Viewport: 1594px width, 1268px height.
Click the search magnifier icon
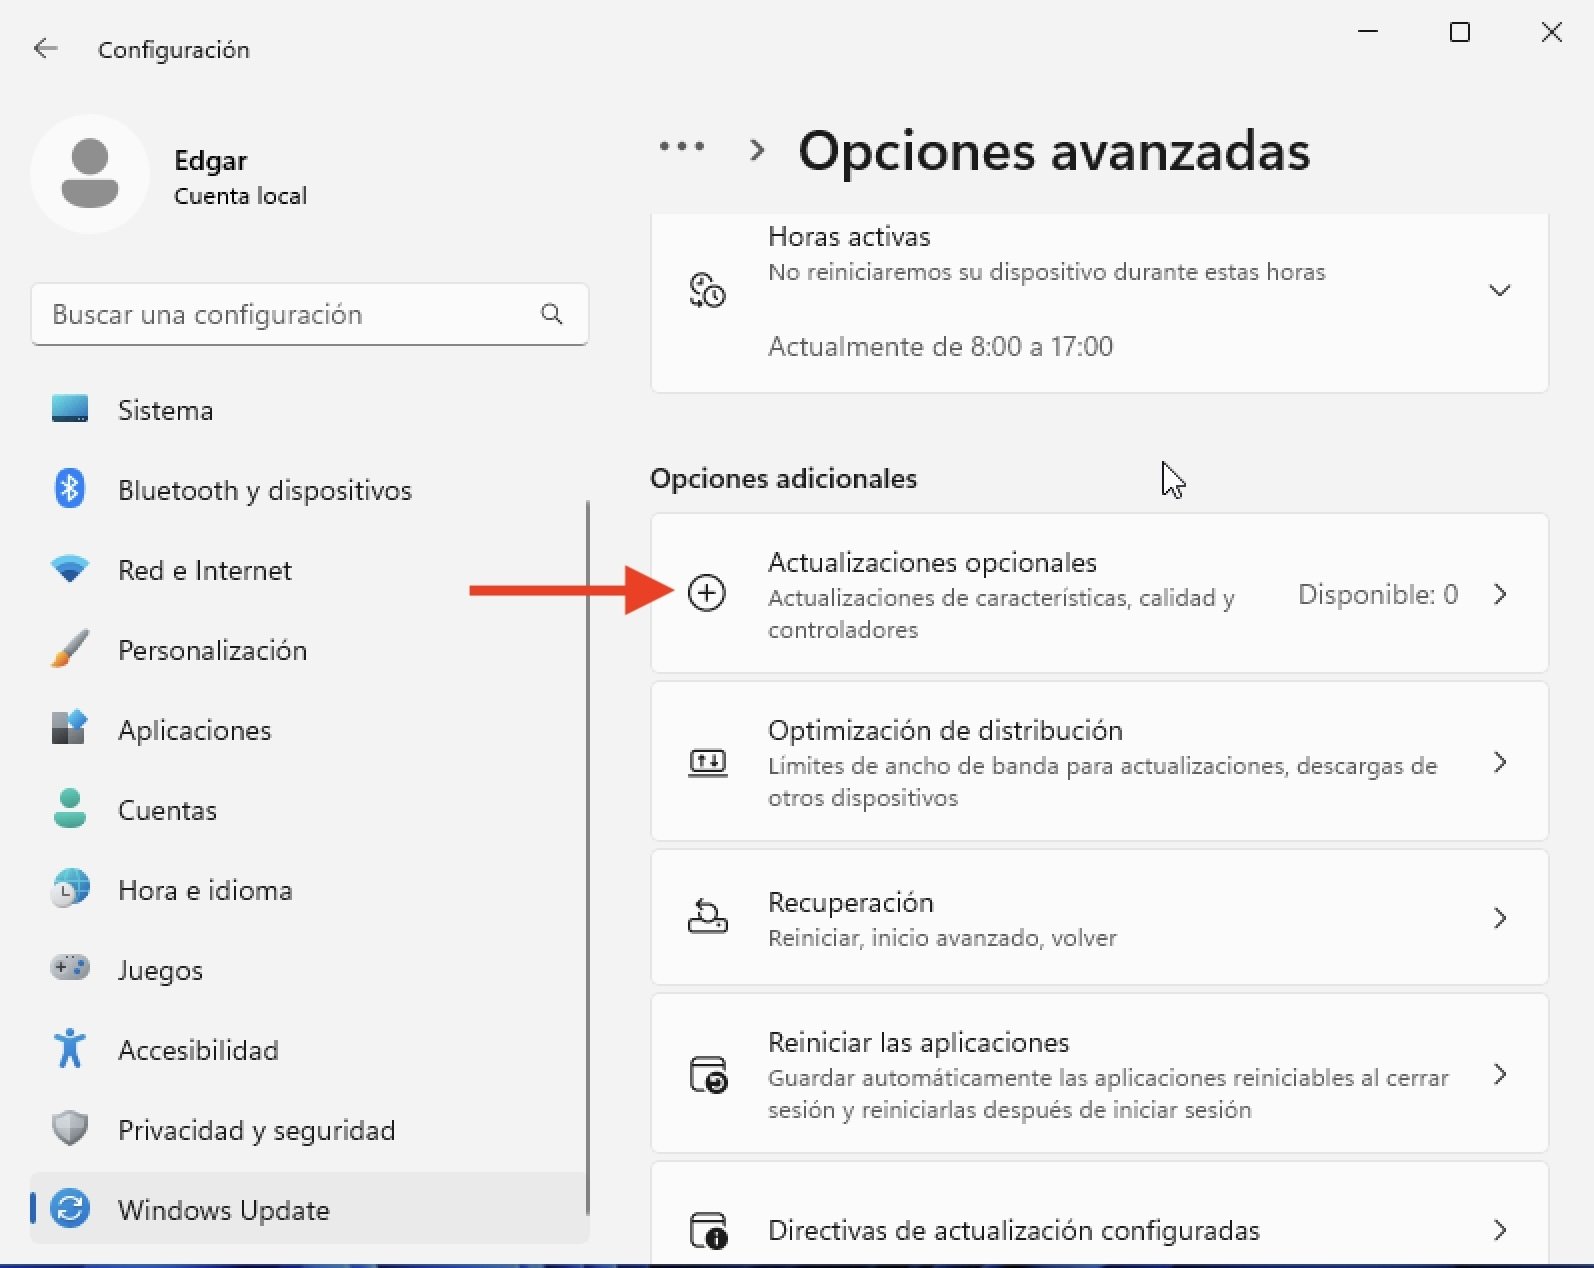point(551,314)
